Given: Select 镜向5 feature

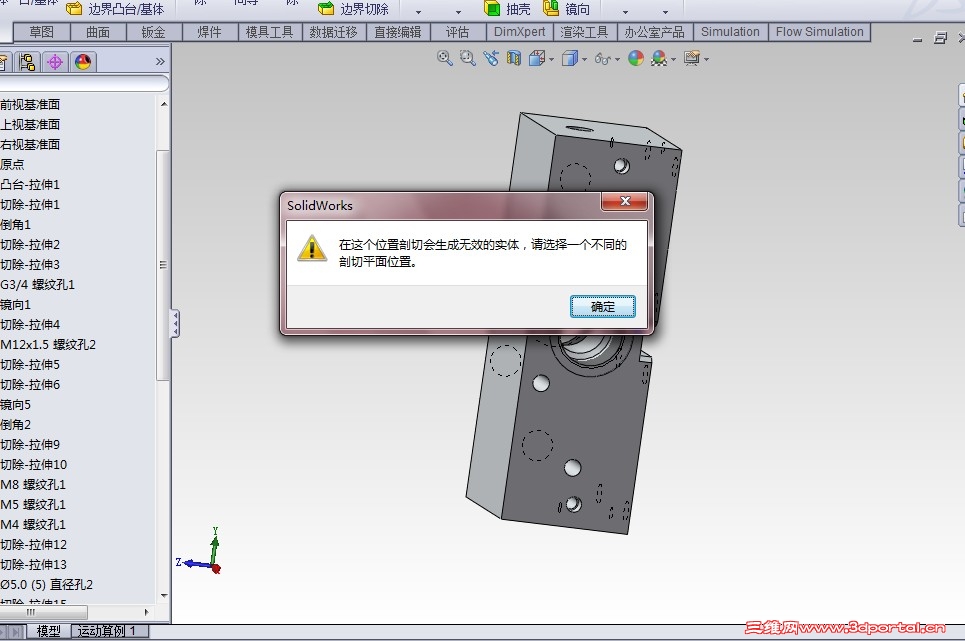Looking at the screenshot, I should (x=15, y=404).
